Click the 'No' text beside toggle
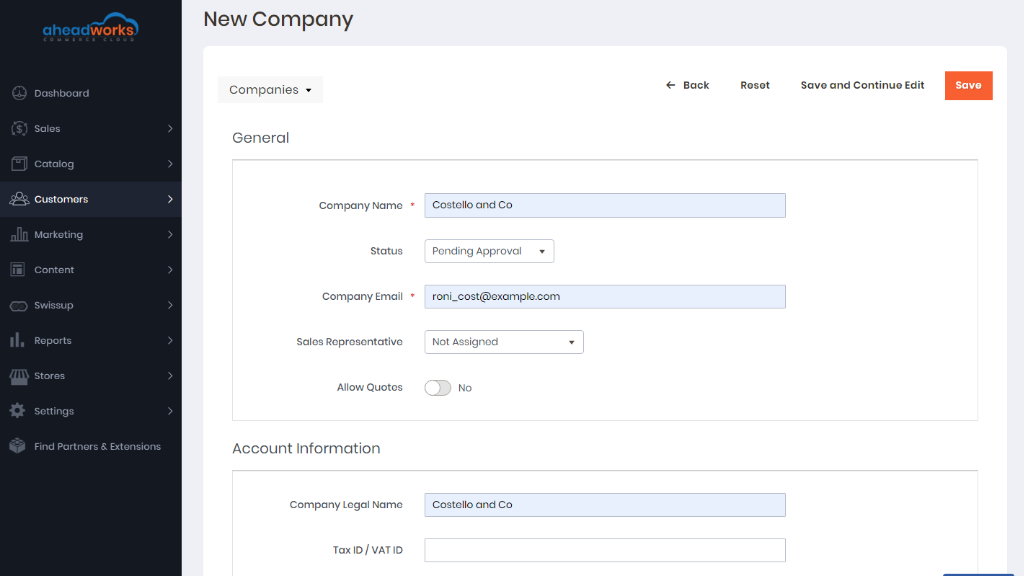 tap(465, 388)
